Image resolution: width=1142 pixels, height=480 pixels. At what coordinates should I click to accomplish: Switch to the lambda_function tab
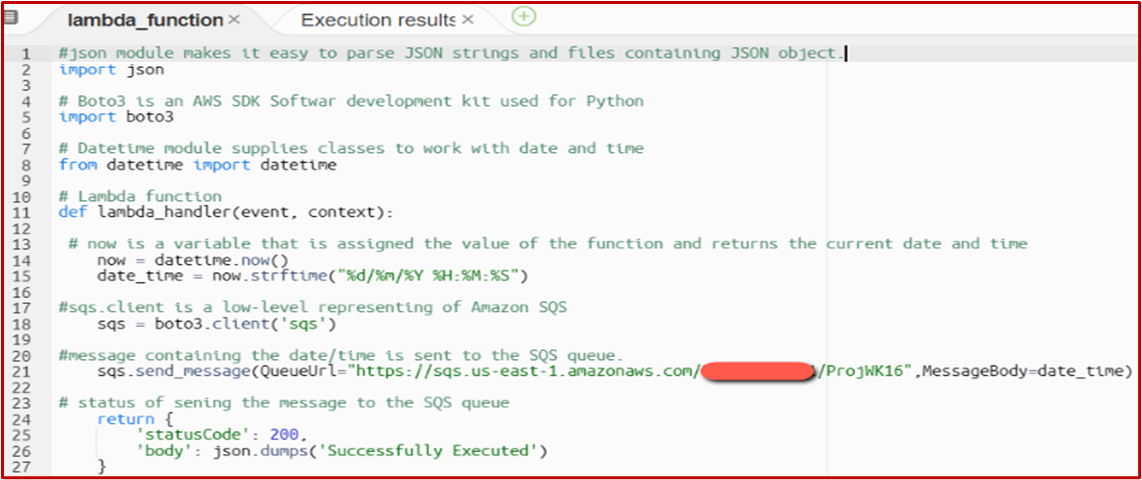point(145,20)
